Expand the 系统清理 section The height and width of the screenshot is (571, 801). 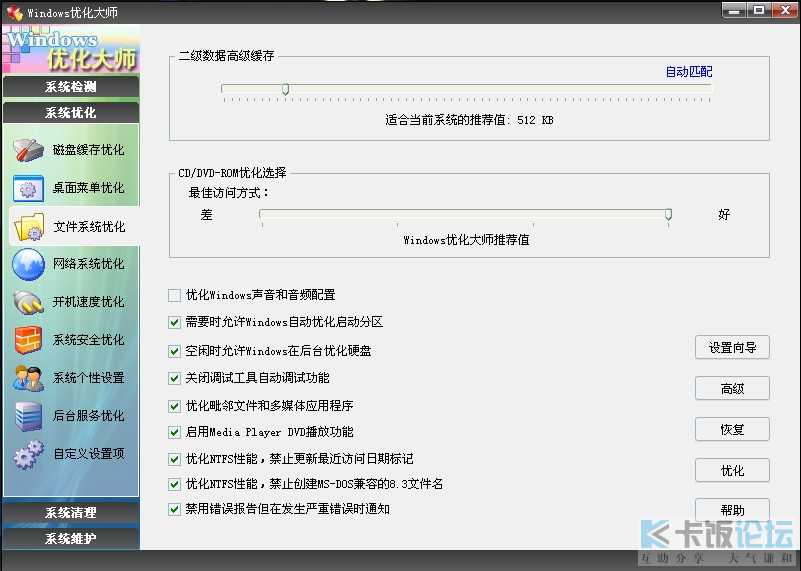coord(70,512)
